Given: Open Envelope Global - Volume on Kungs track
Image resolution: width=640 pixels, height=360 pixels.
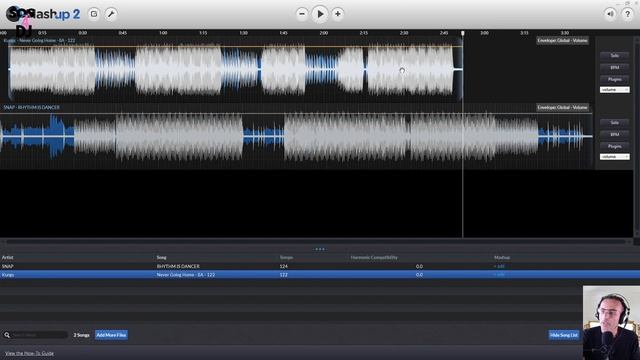Looking at the screenshot, I should pos(562,40).
